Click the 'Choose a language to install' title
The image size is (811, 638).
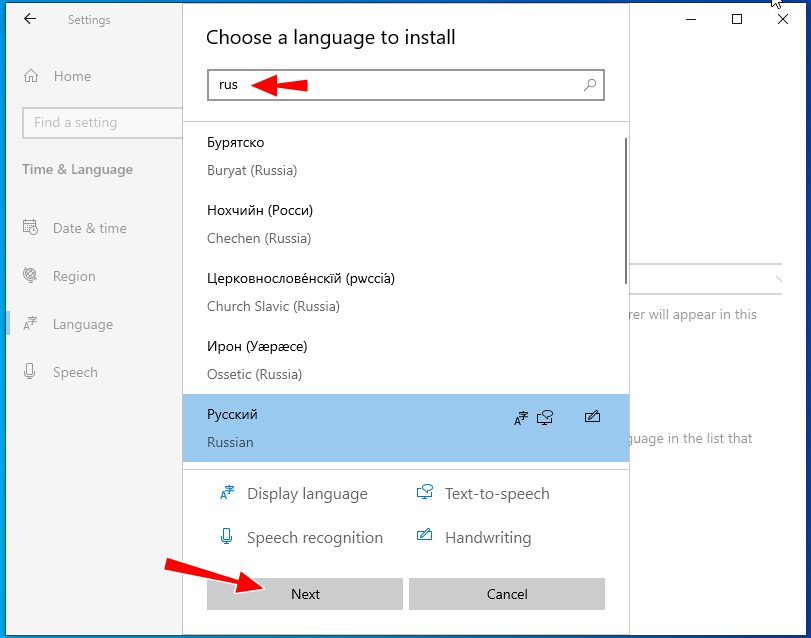331,37
